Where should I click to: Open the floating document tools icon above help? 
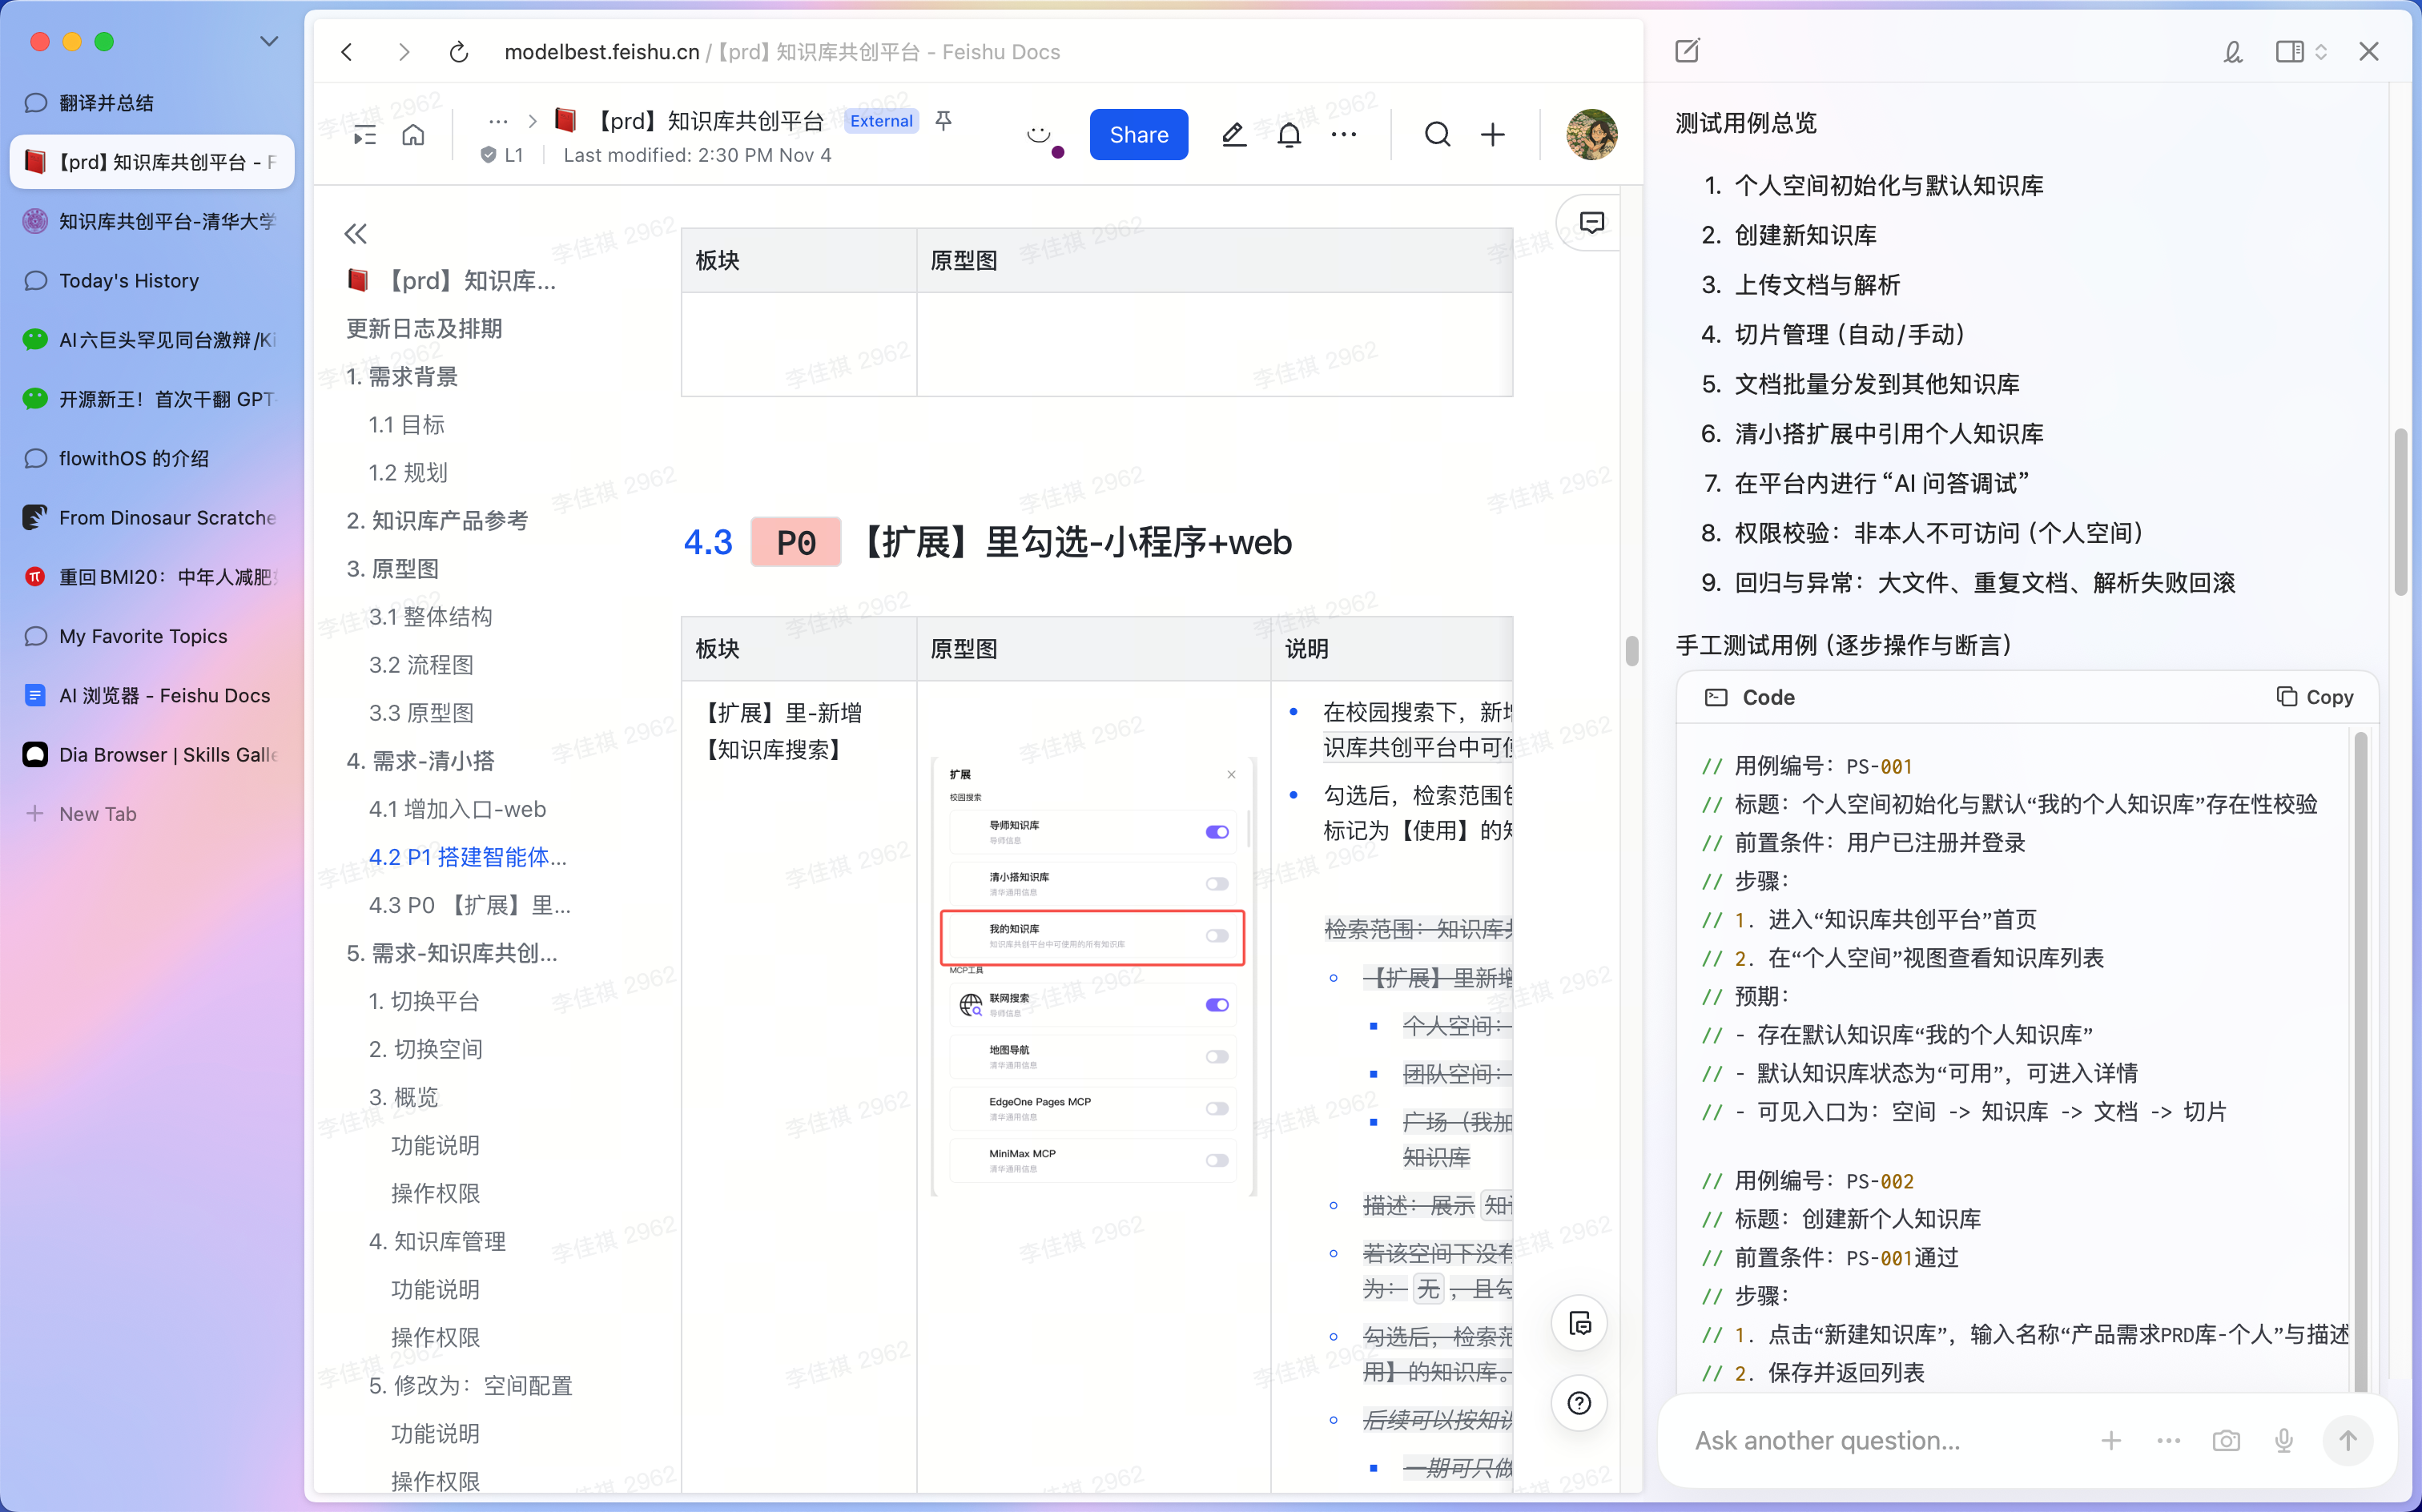tap(1579, 1323)
